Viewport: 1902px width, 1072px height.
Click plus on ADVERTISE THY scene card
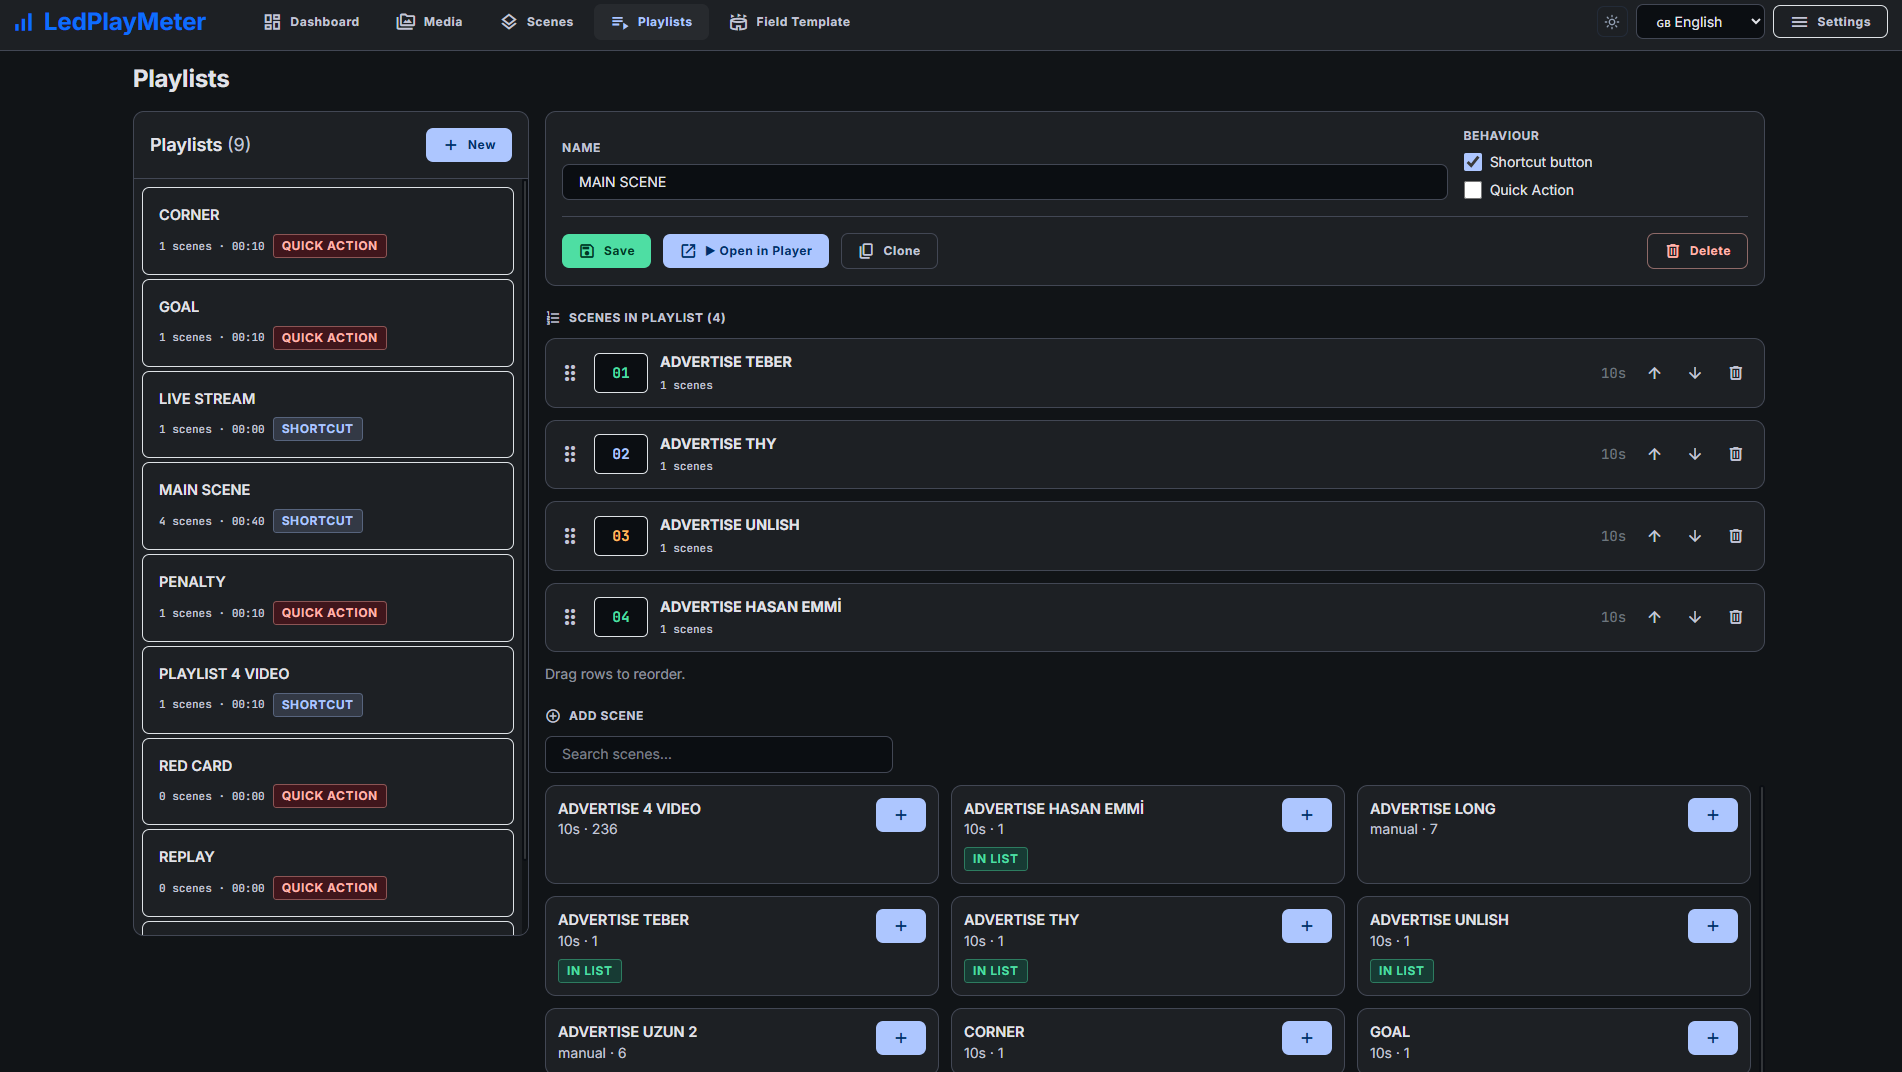point(1307,926)
